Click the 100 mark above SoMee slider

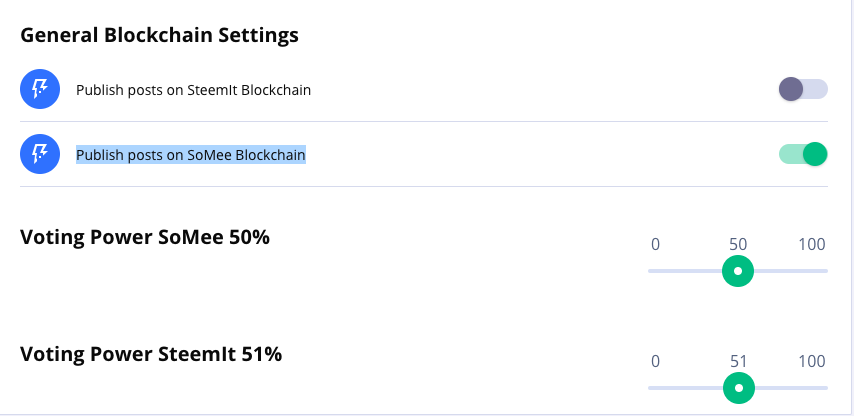click(x=811, y=245)
